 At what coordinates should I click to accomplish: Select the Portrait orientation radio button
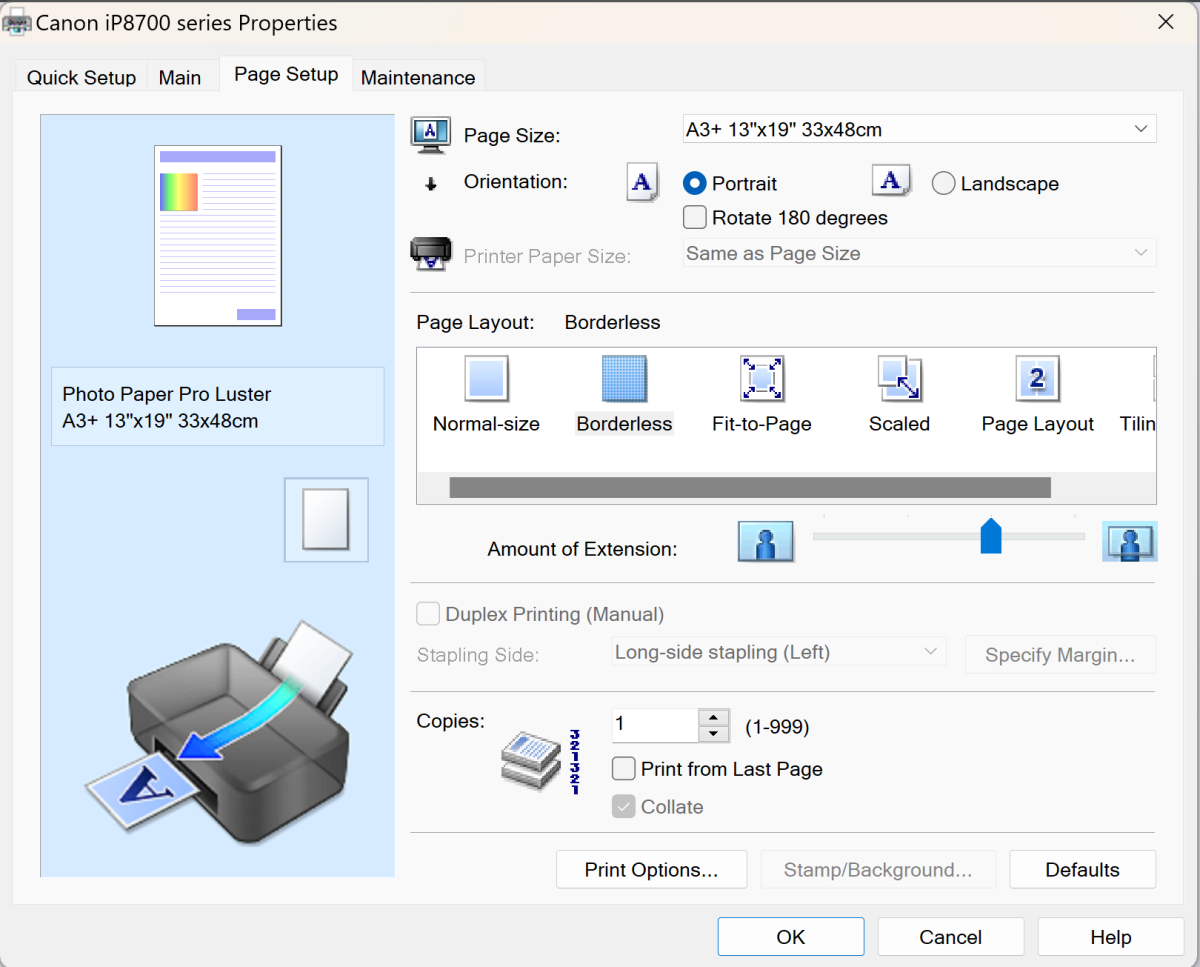(695, 184)
